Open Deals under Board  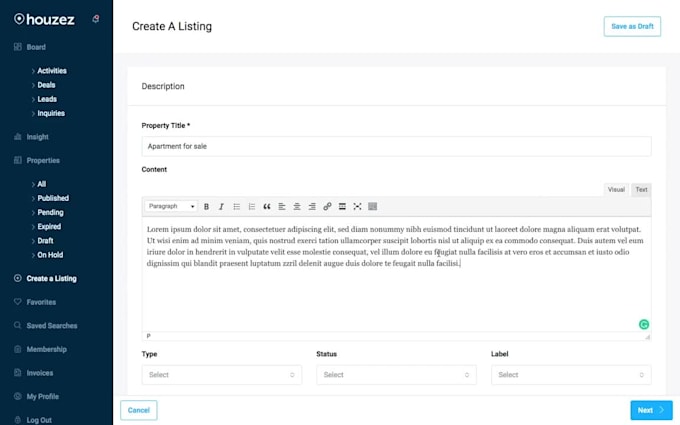pyautogui.click(x=46, y=85)
